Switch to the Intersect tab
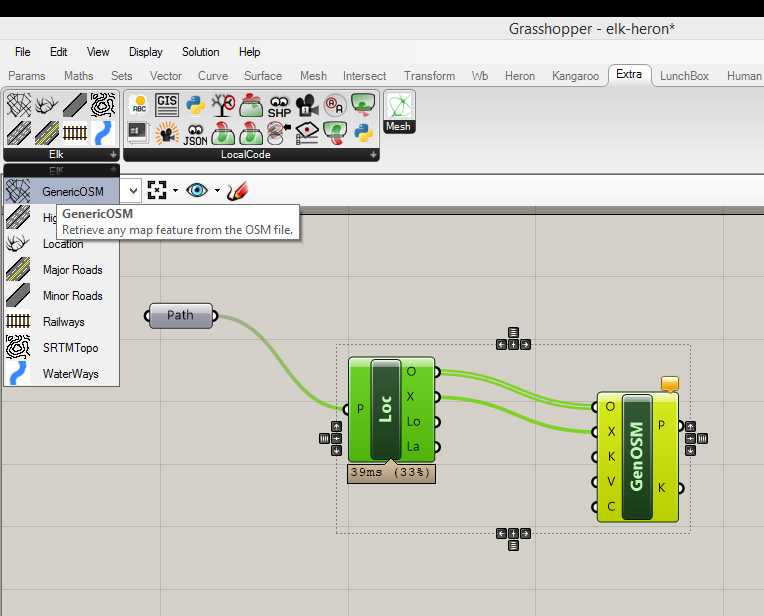764x616 pixels. (364, 76)
